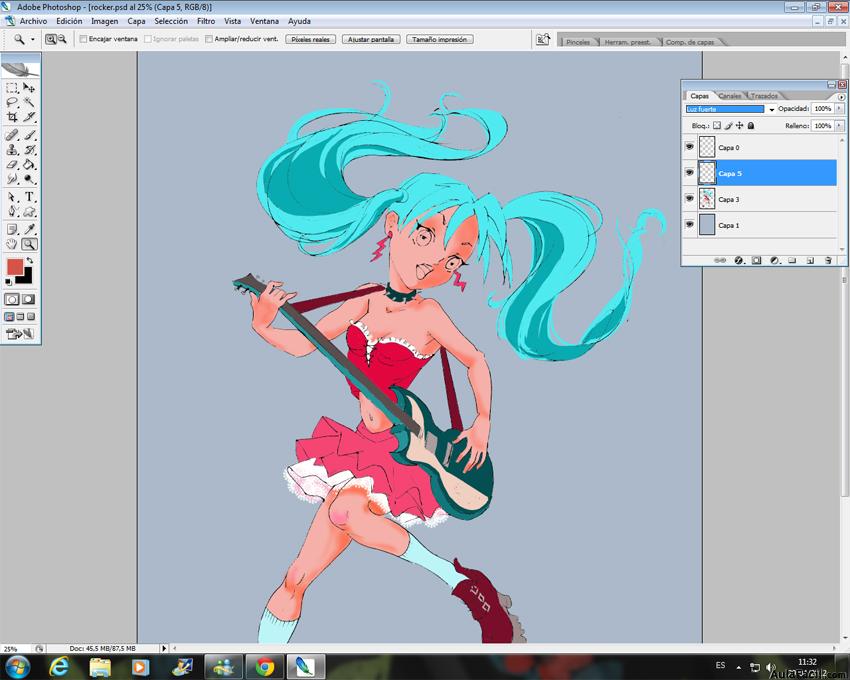Select the Eraser tool
The width and height of the screenshot is (850, 680).
(12, 164)
